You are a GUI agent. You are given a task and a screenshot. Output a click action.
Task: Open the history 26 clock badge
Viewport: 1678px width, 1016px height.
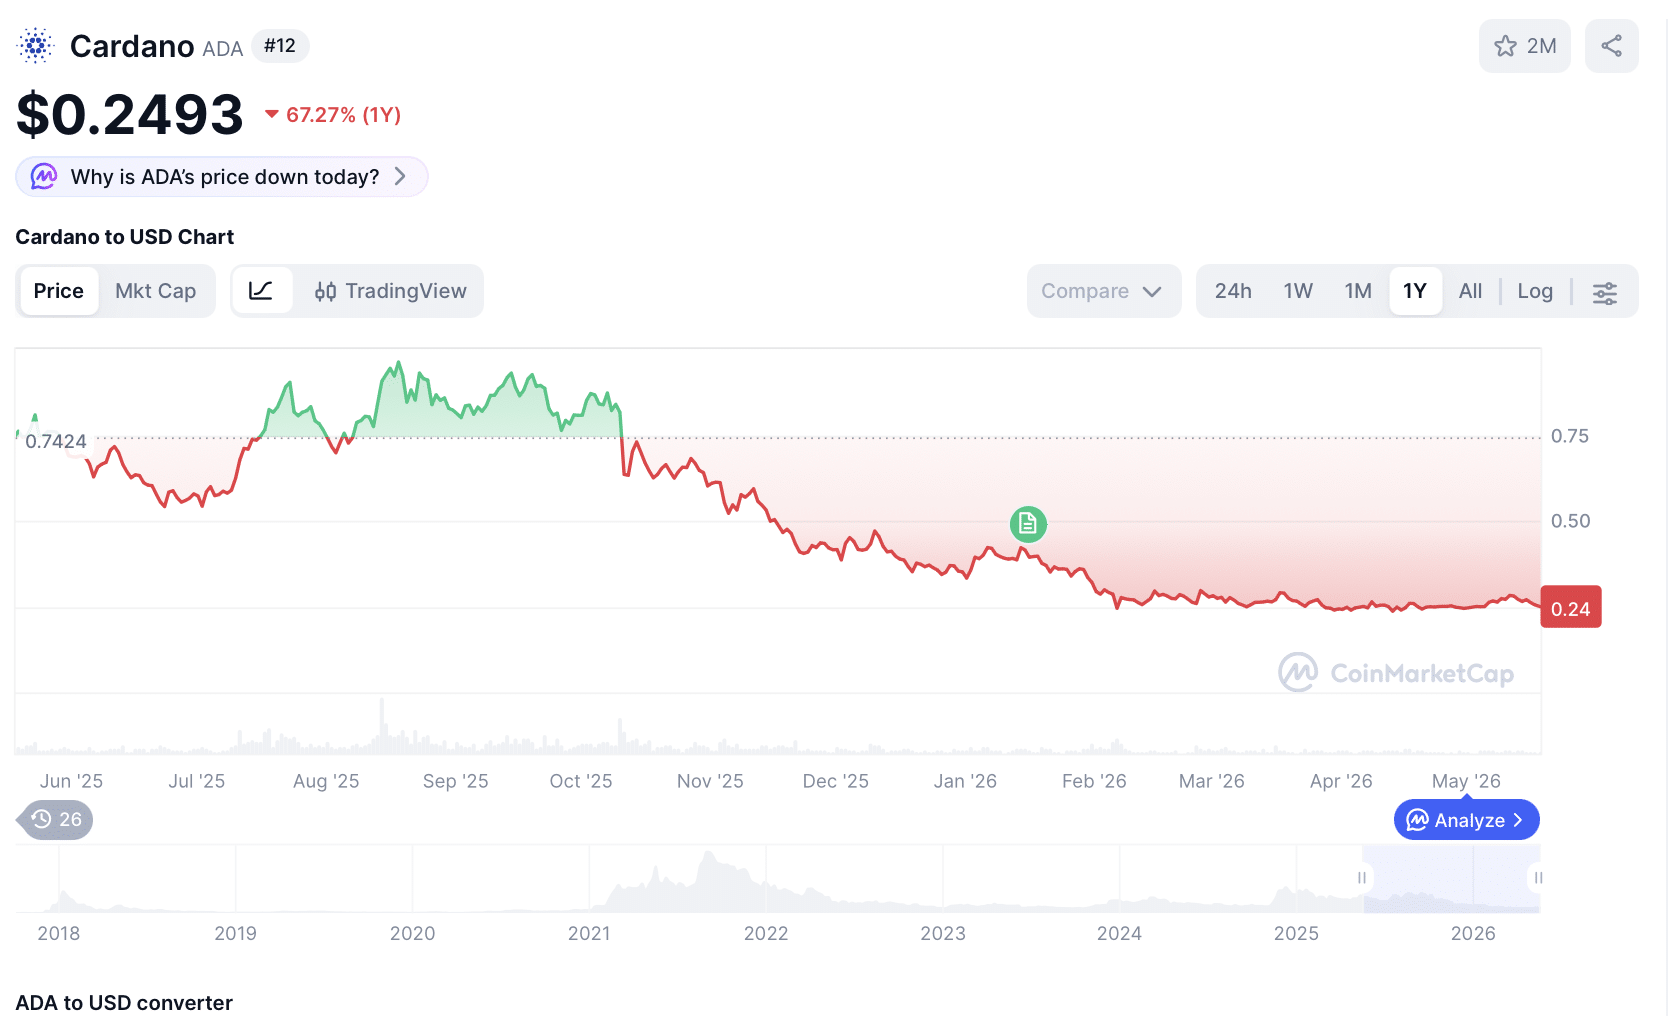click(57, 820)
